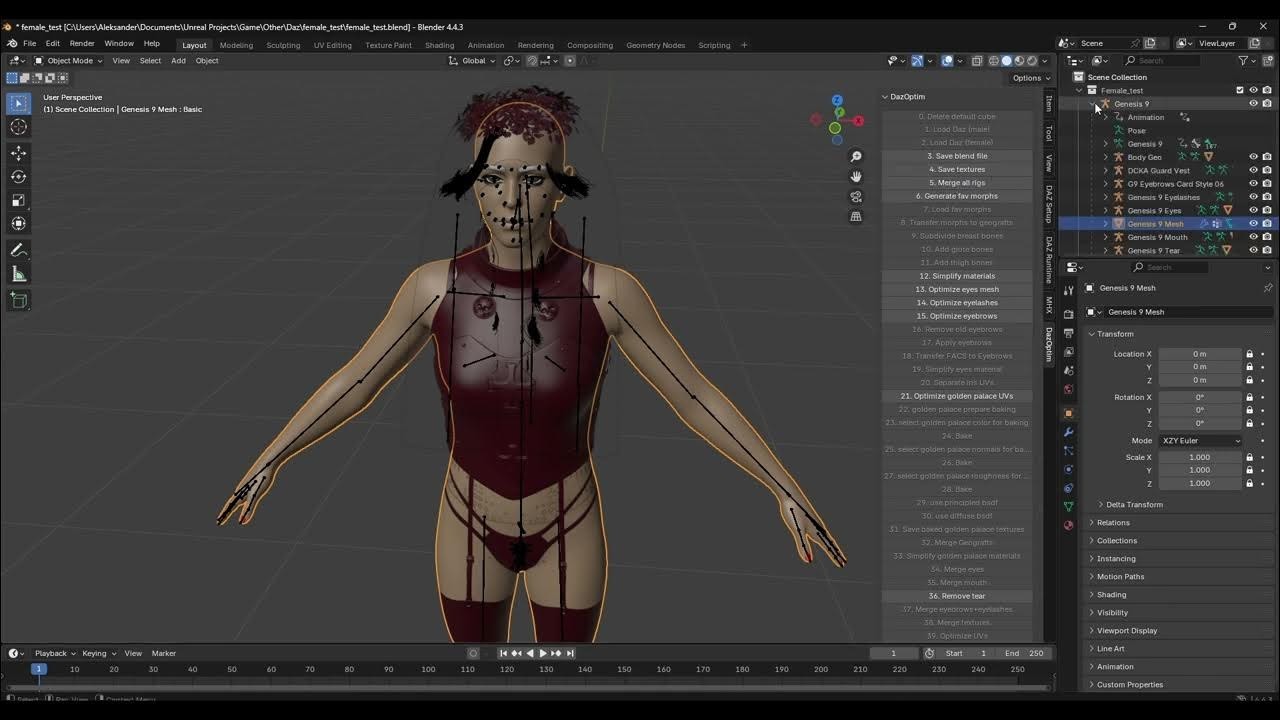Open the XZY Euler rotation mode dropdown
The image size is (1280, 720).
(x=1200, y=441)
